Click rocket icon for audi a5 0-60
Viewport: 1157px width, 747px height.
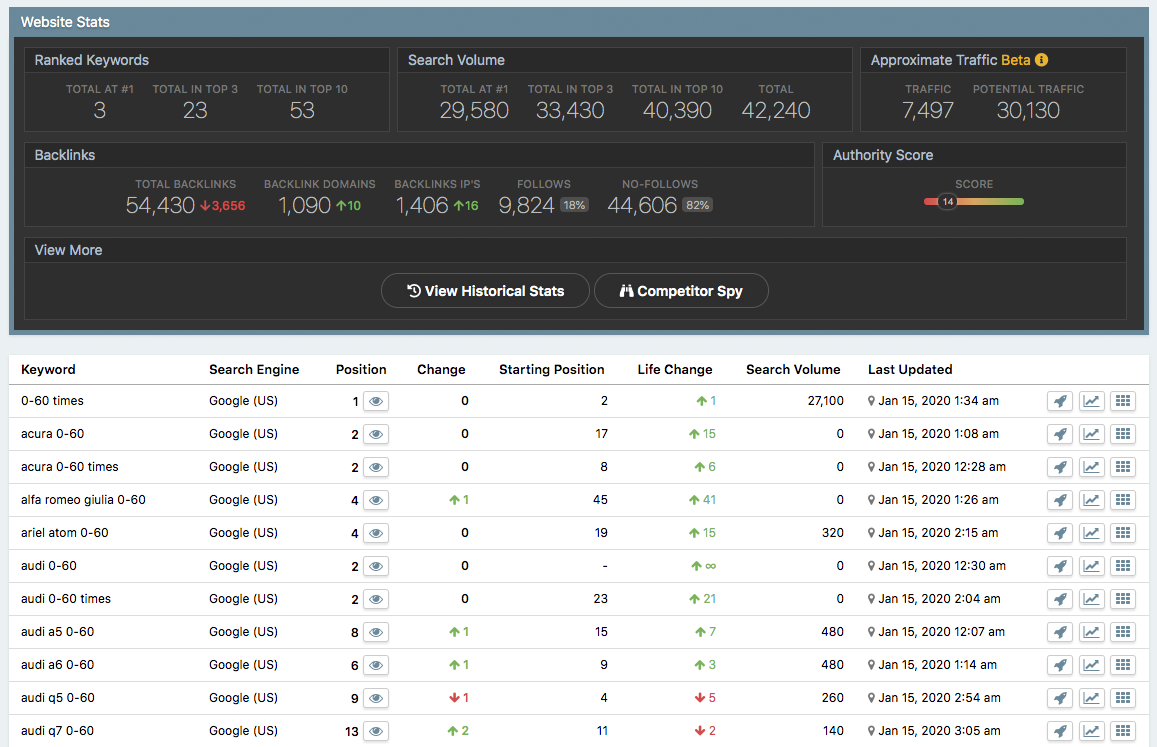(x=1060, y=632)
